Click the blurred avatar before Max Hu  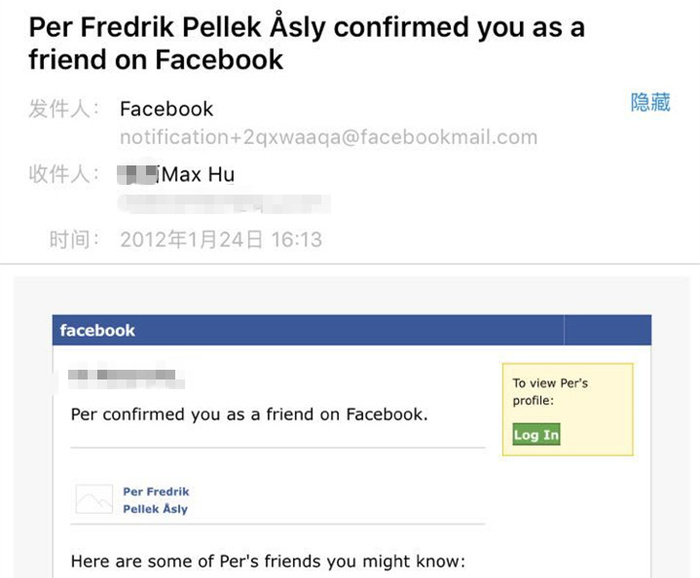(138, 174)
